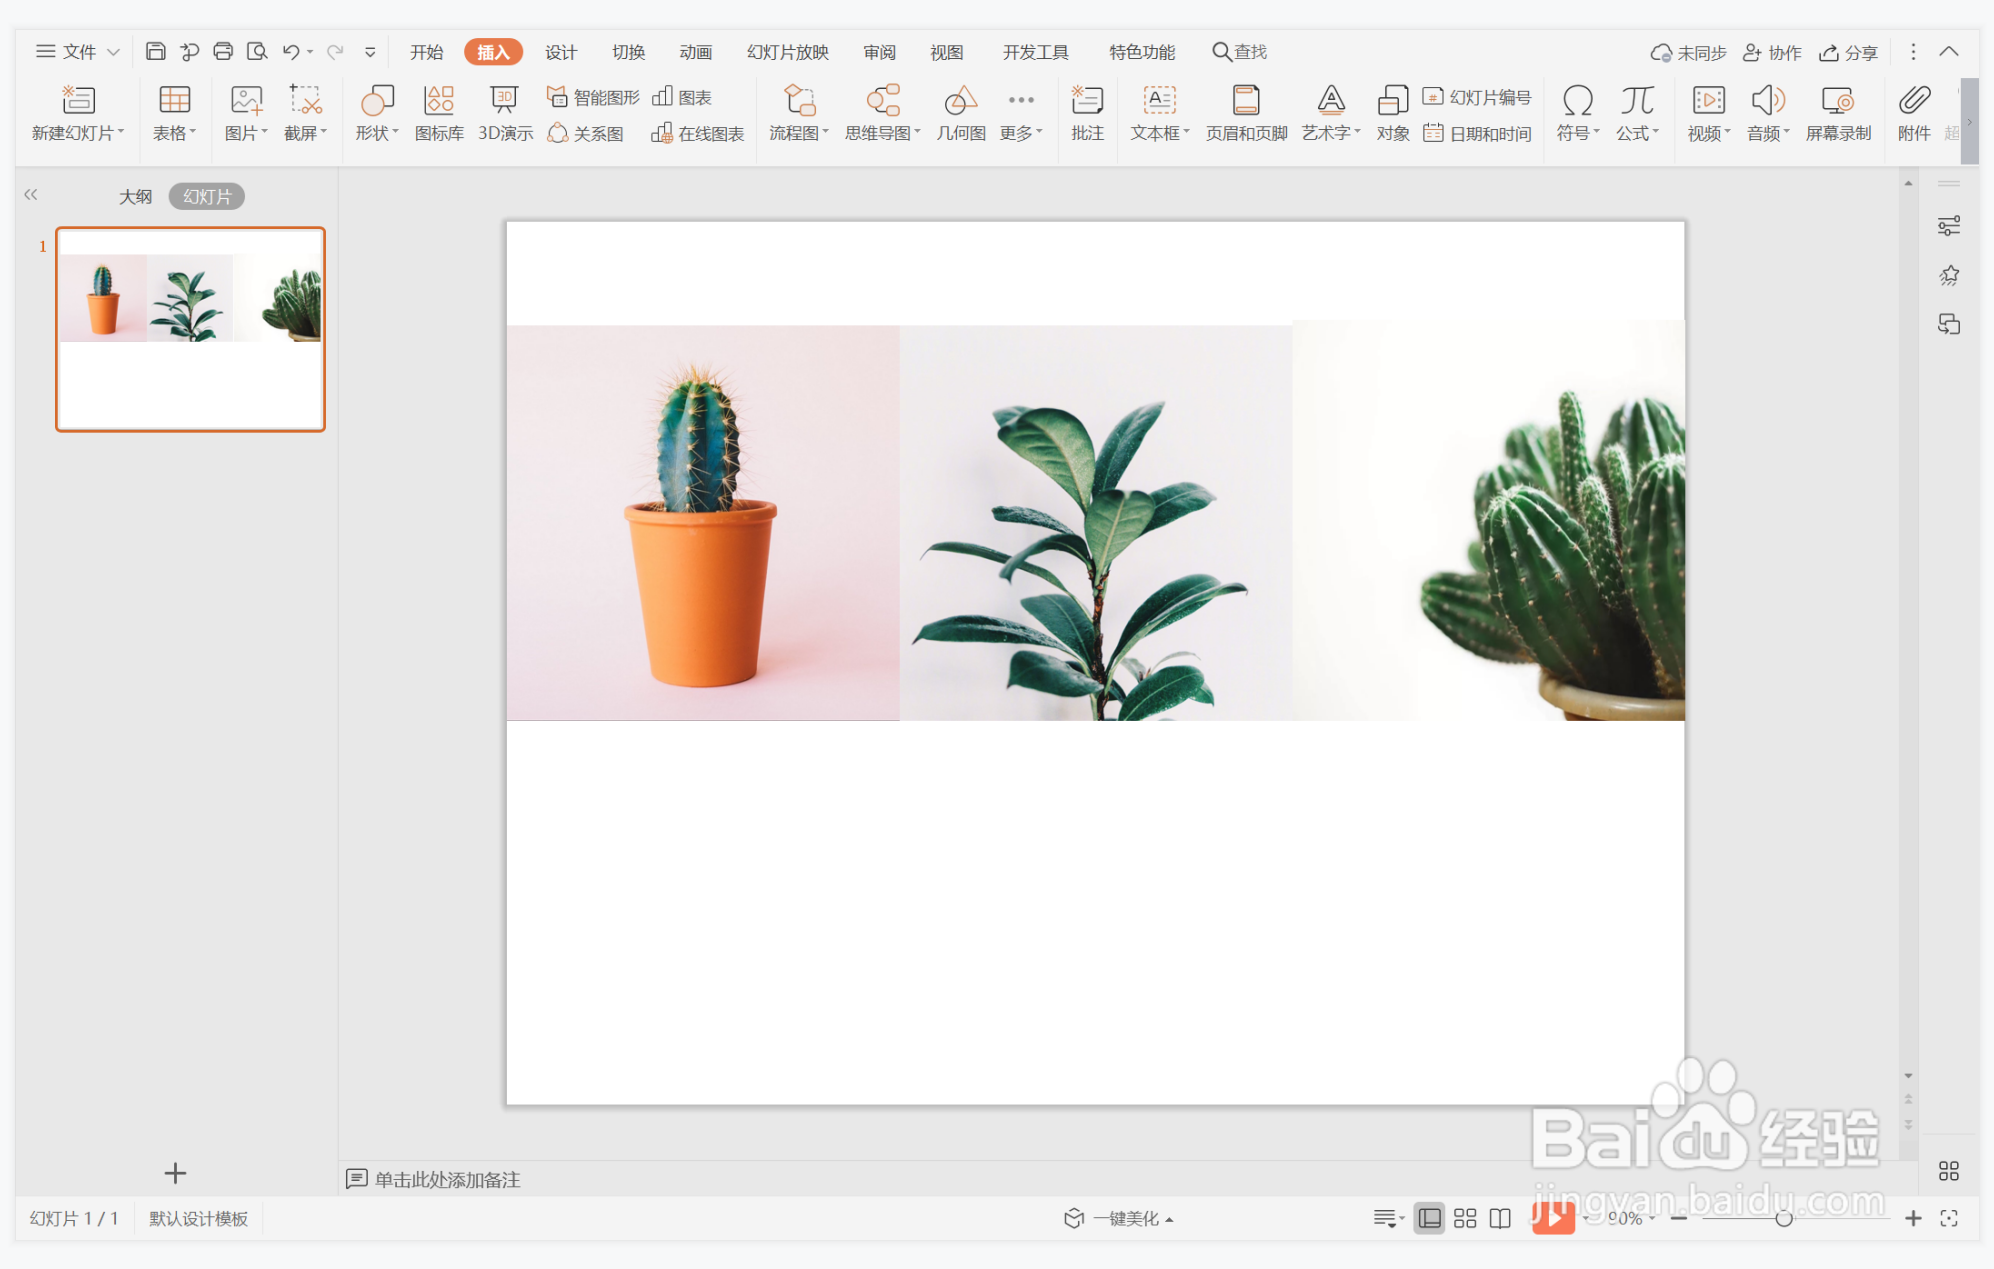Open the 设计 ribbon tab

(561, 52)
